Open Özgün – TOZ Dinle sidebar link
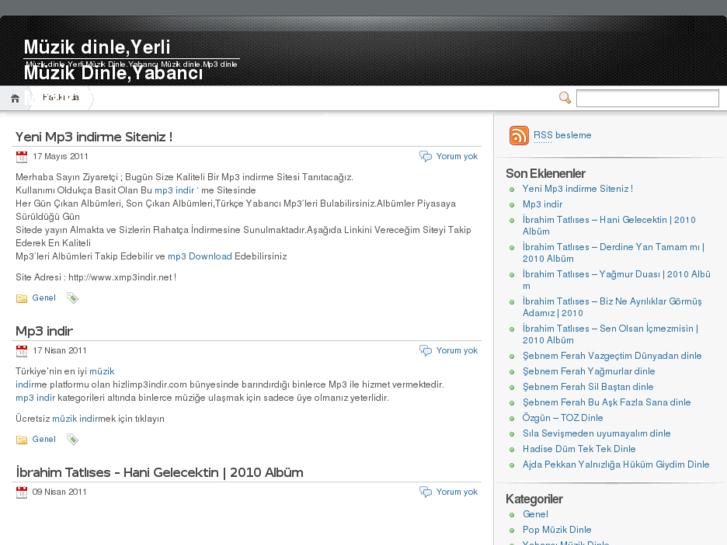Screen dimensions: 727x545 click(x=562, y=418)
